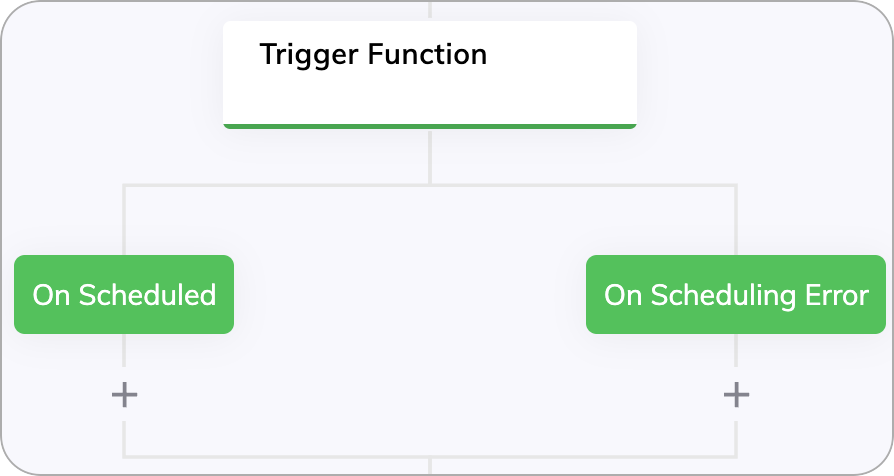Click the word Scheduled in the left branch label

tap(147, 295)
